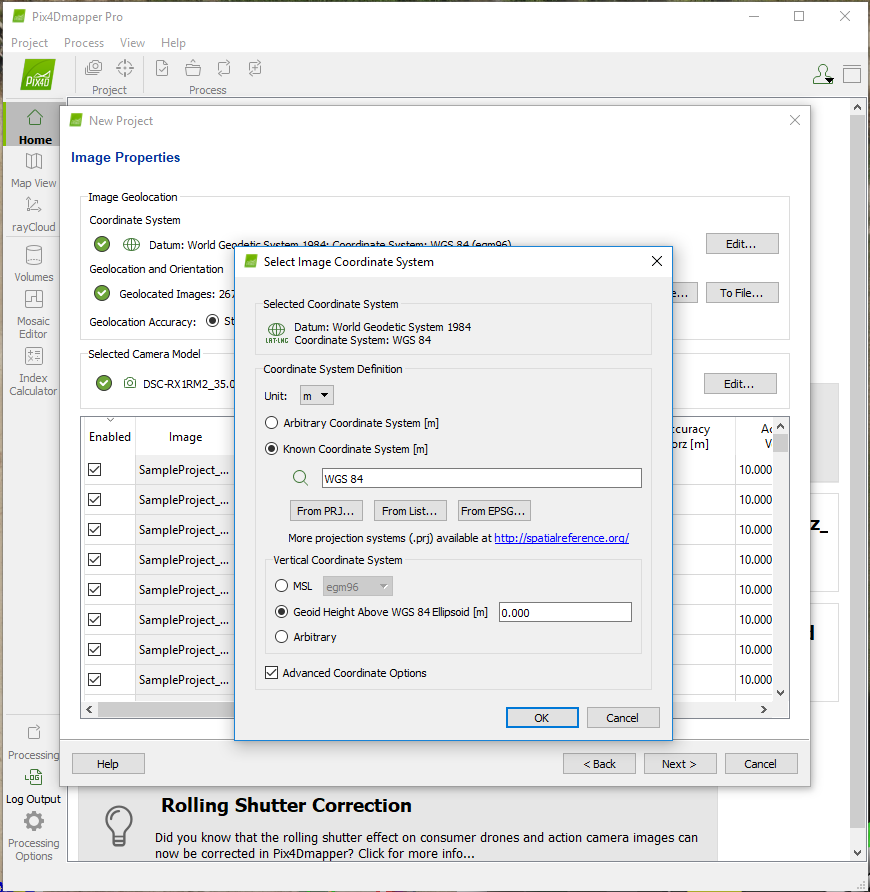Open the View menu
Image resolution: width=870 pixels, height=892 pixels.
coord(132,43)
